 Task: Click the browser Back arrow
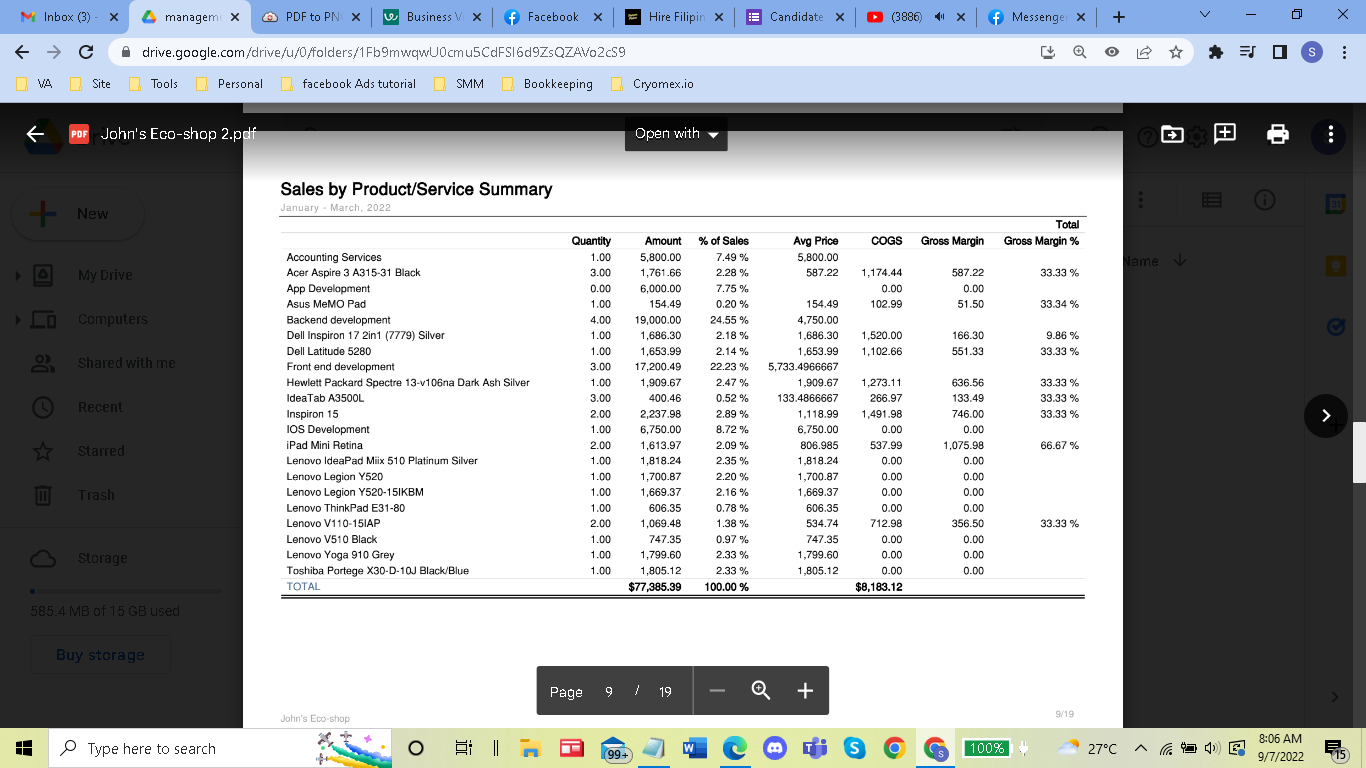point(24,52)
